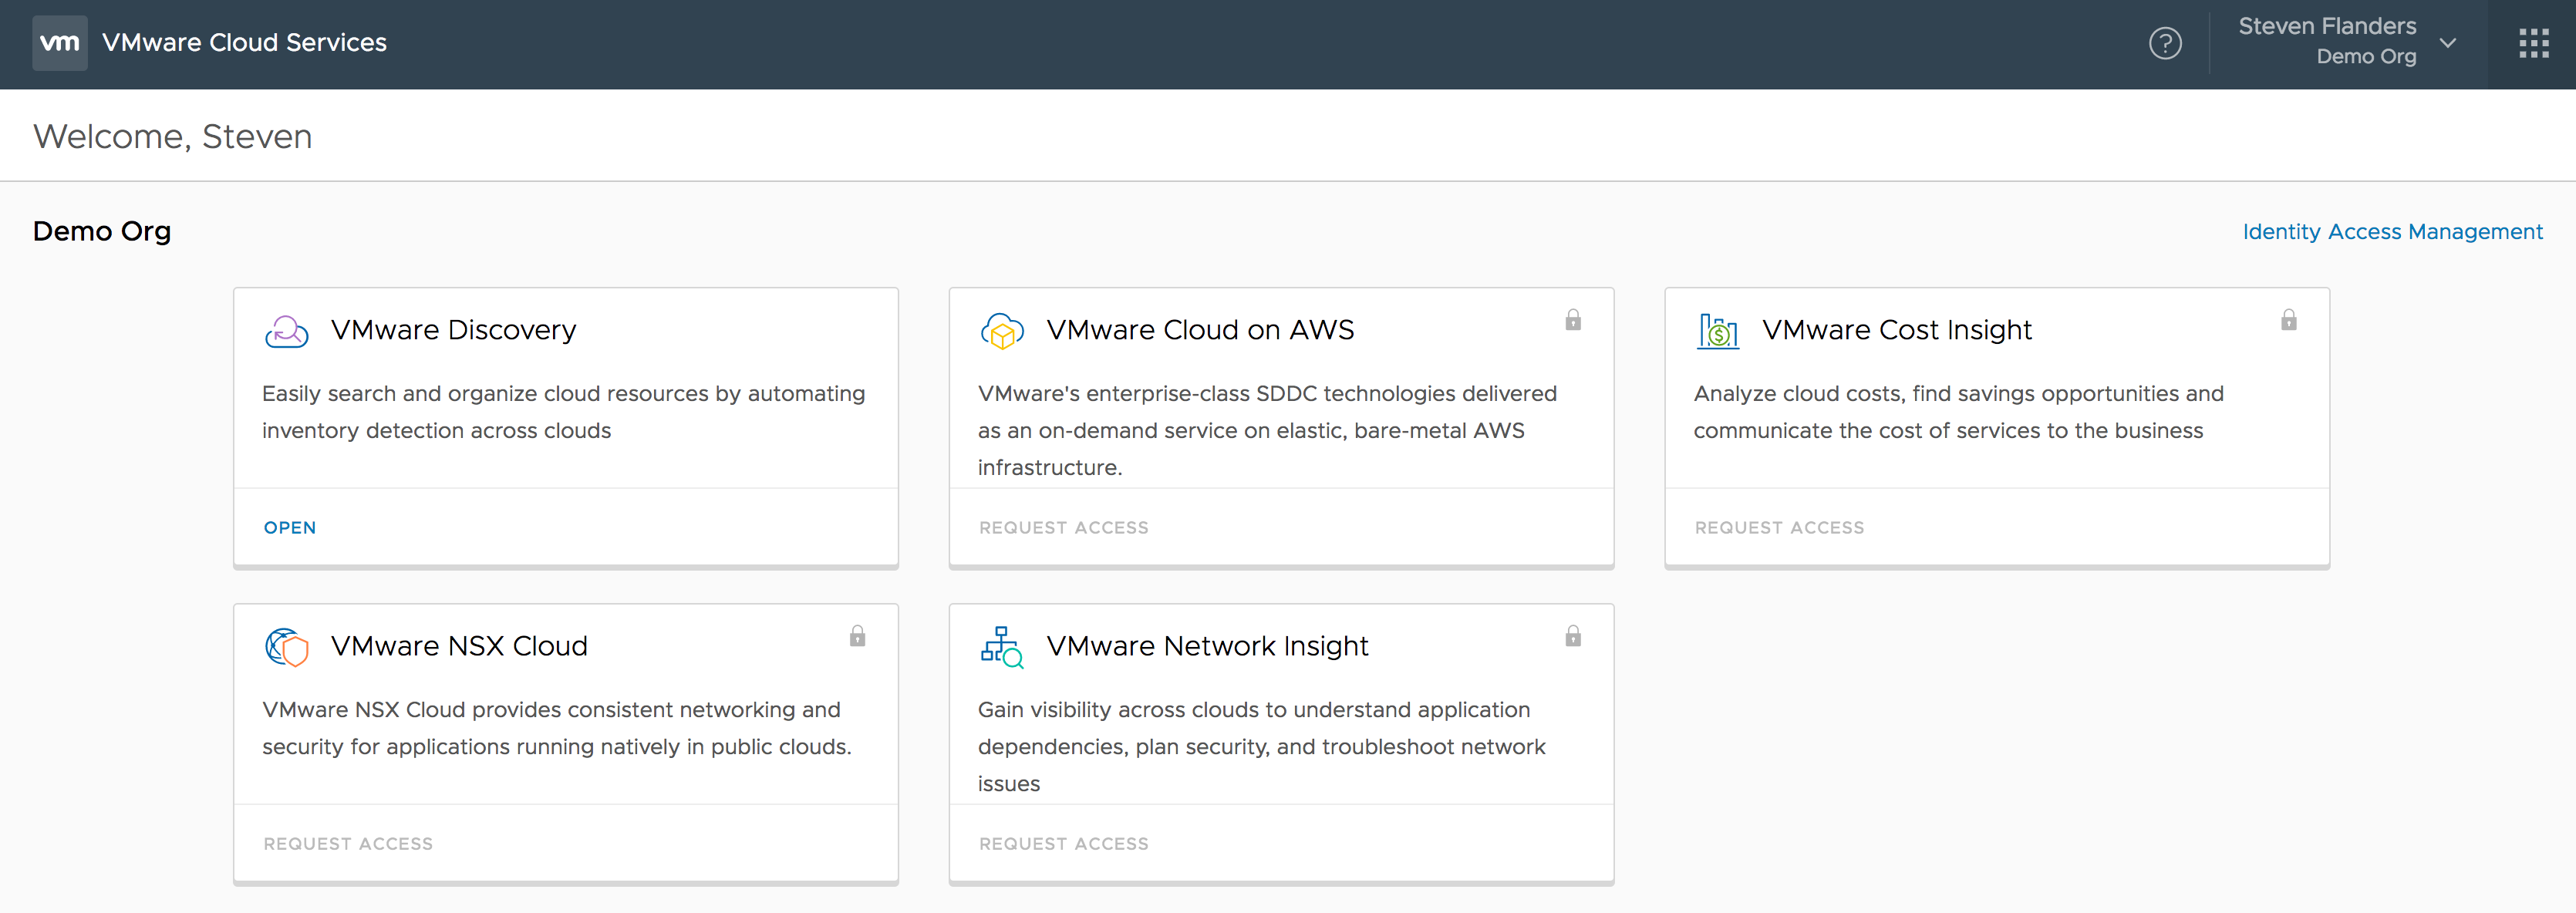The height and width of the screenshot is (913, 2576).
Task: Request access to VMware NSX Cloud
Action: click(x=348, y=844)
